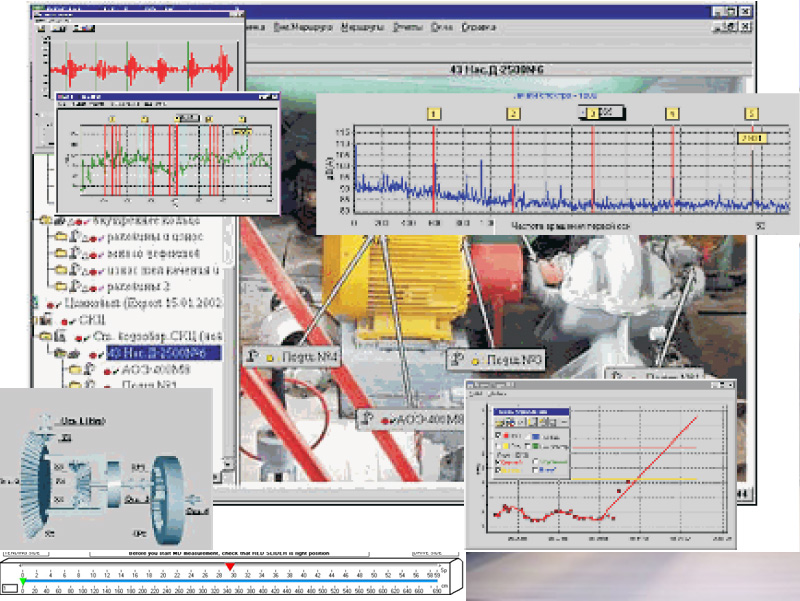Click the Подш.№3 bearing label on the photo
This screenshot has height=601, width=800.
496,360
